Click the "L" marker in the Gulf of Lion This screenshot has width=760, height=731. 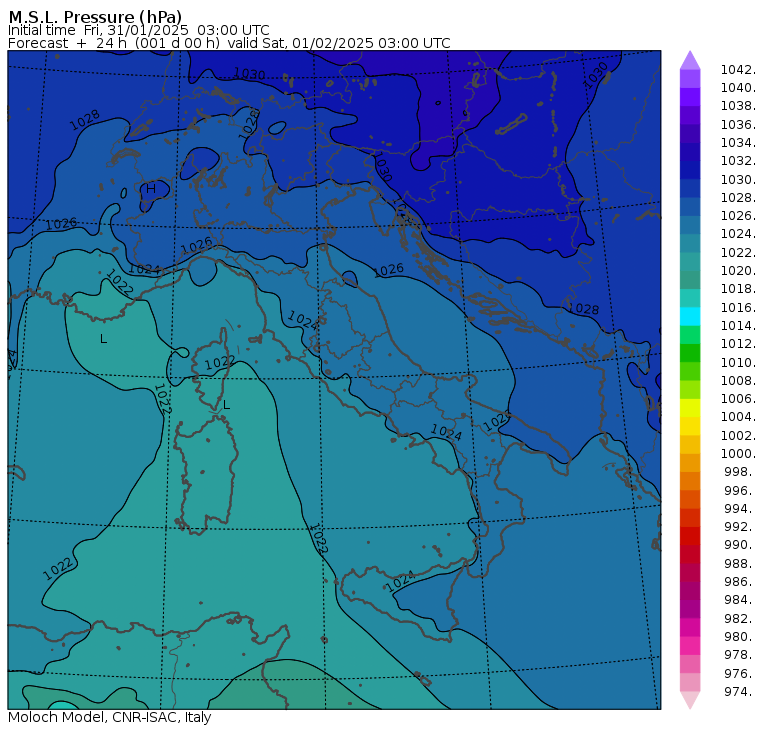coord(103,339)
